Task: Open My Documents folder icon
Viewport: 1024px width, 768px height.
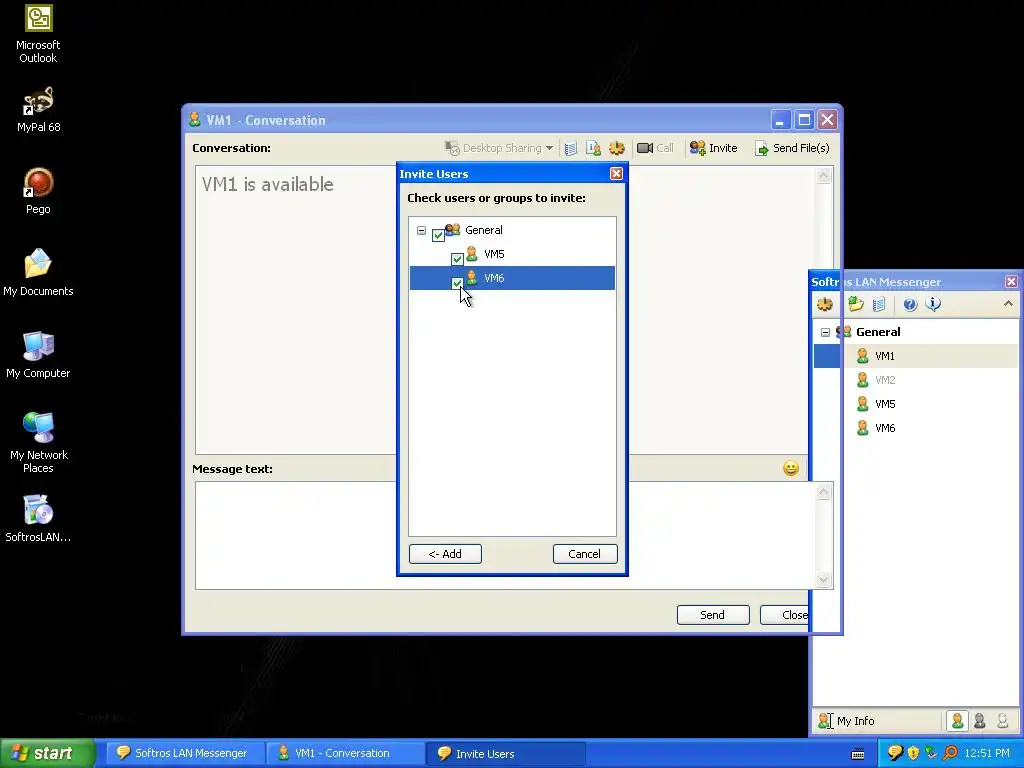Action: (x=38, y=273)
